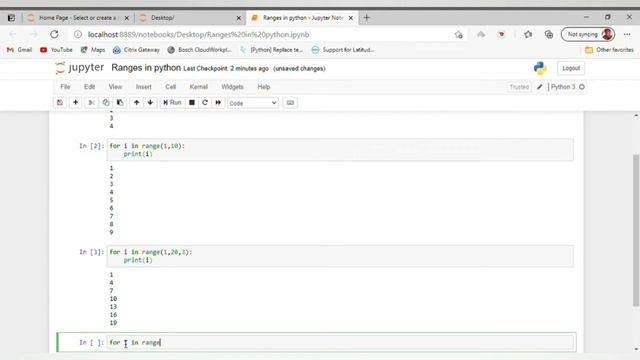Click Not syncing profile button
This screenshot has width=640, height=360.
588,34
